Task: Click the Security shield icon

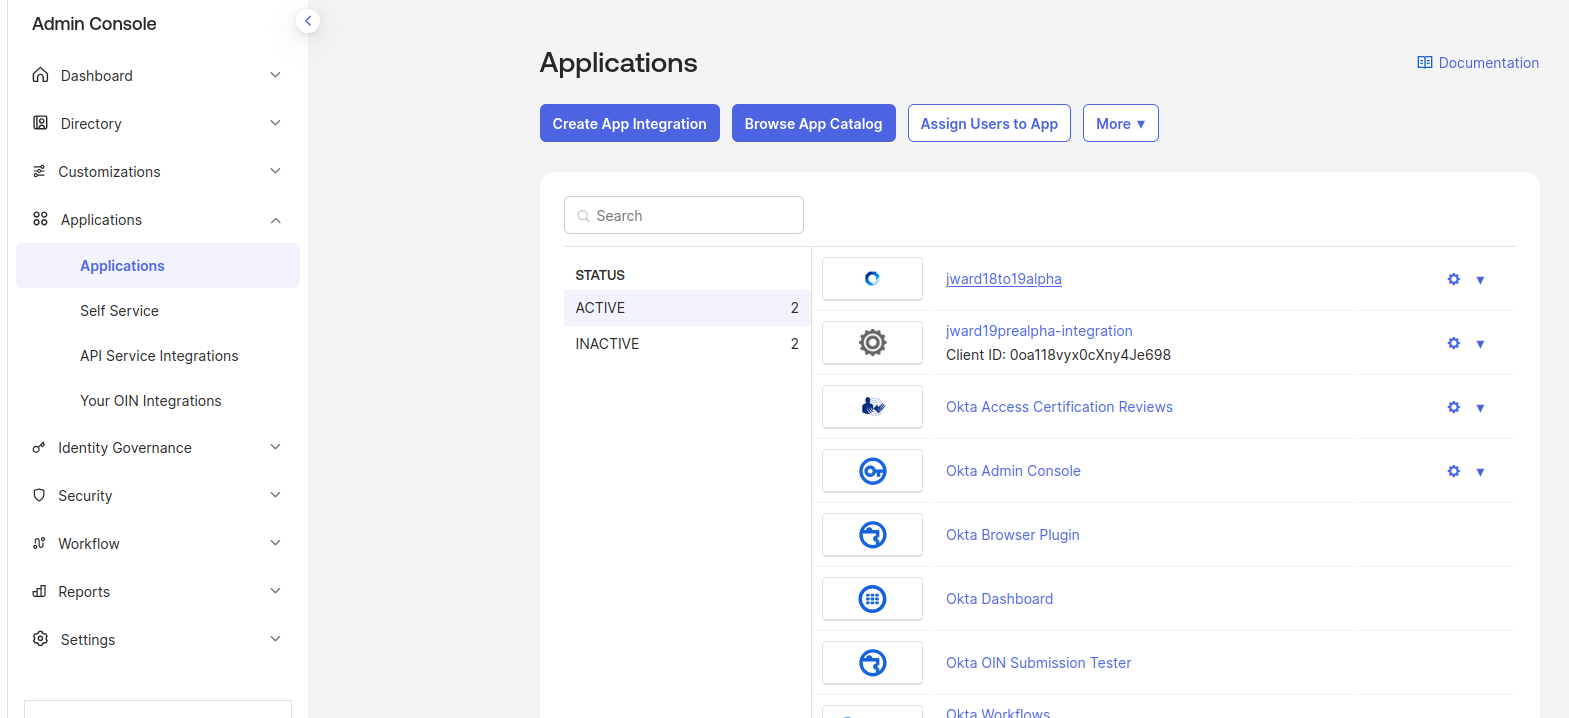Action: [x=39, y=495]
